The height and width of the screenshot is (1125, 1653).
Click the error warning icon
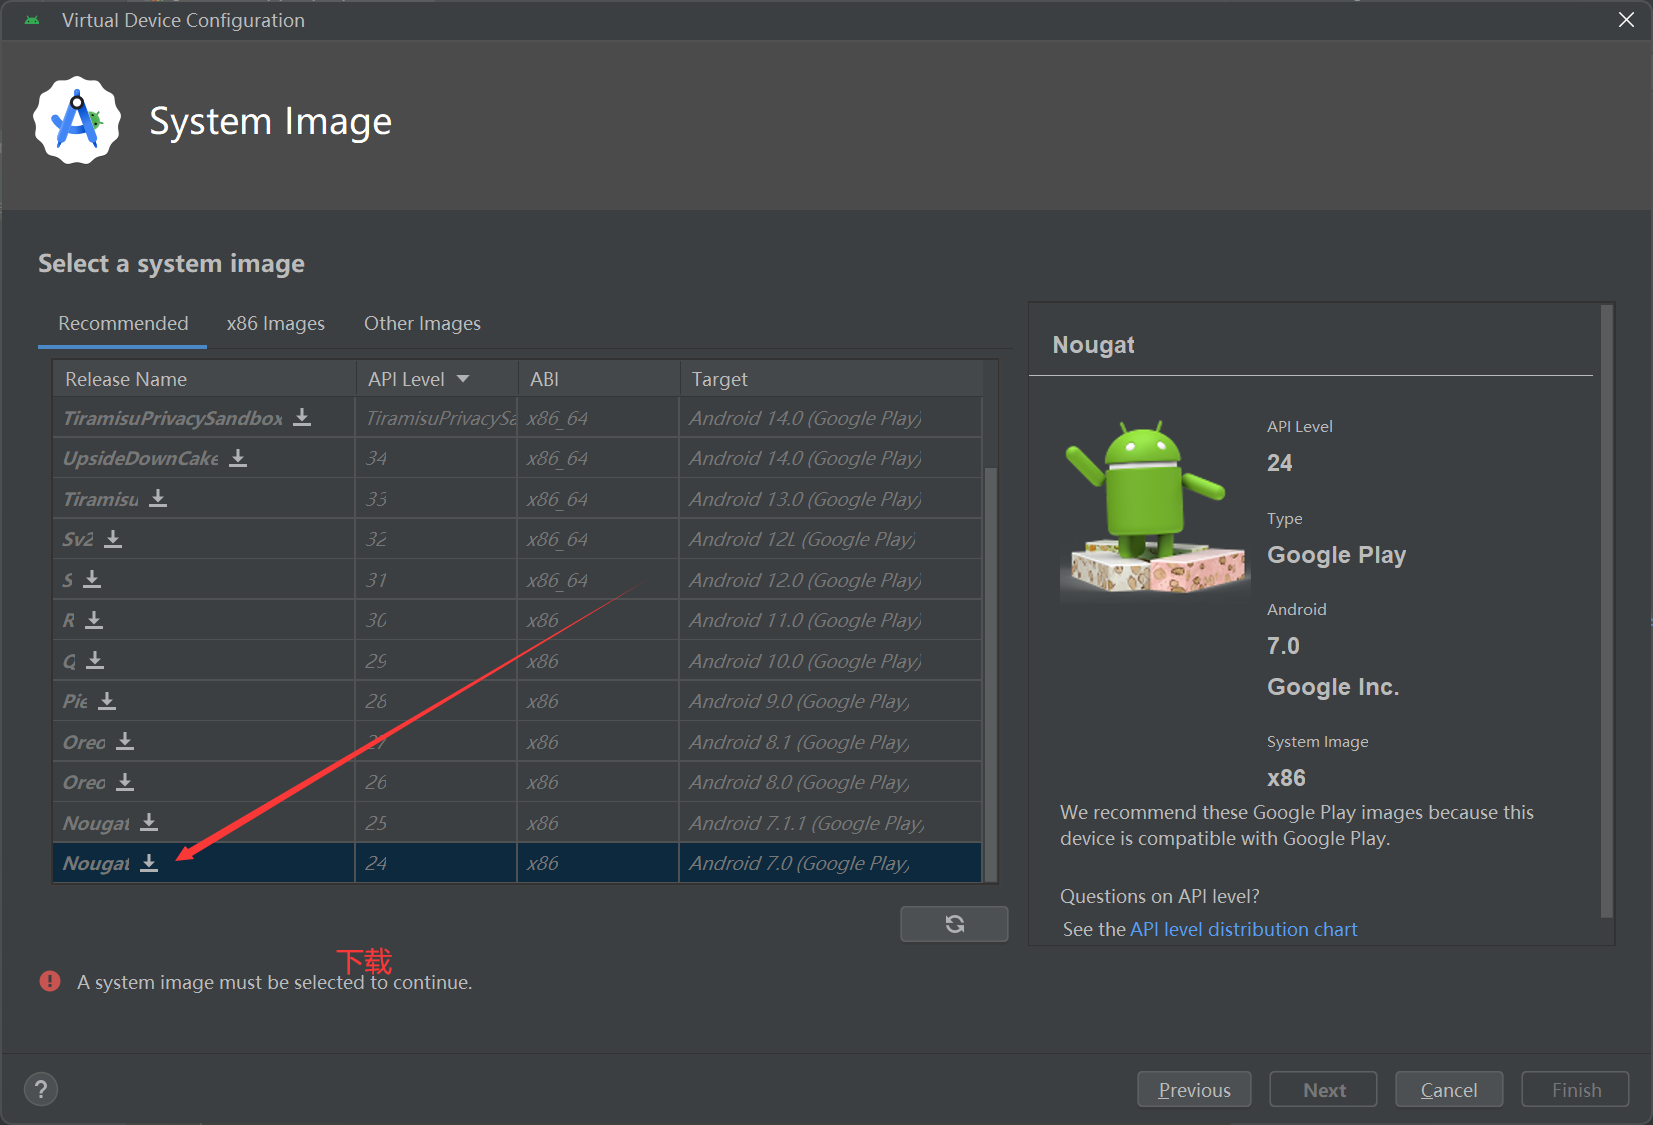[50, 981]
